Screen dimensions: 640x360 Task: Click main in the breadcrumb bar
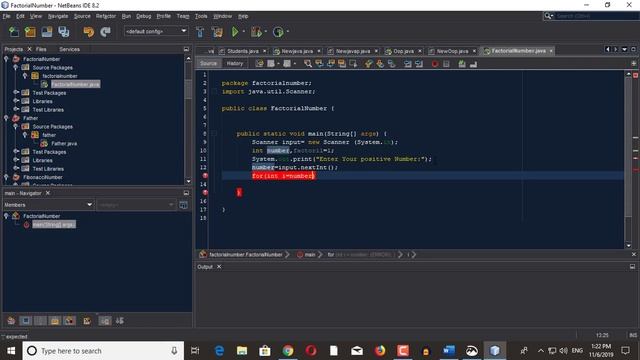click(x=310, y=254)
